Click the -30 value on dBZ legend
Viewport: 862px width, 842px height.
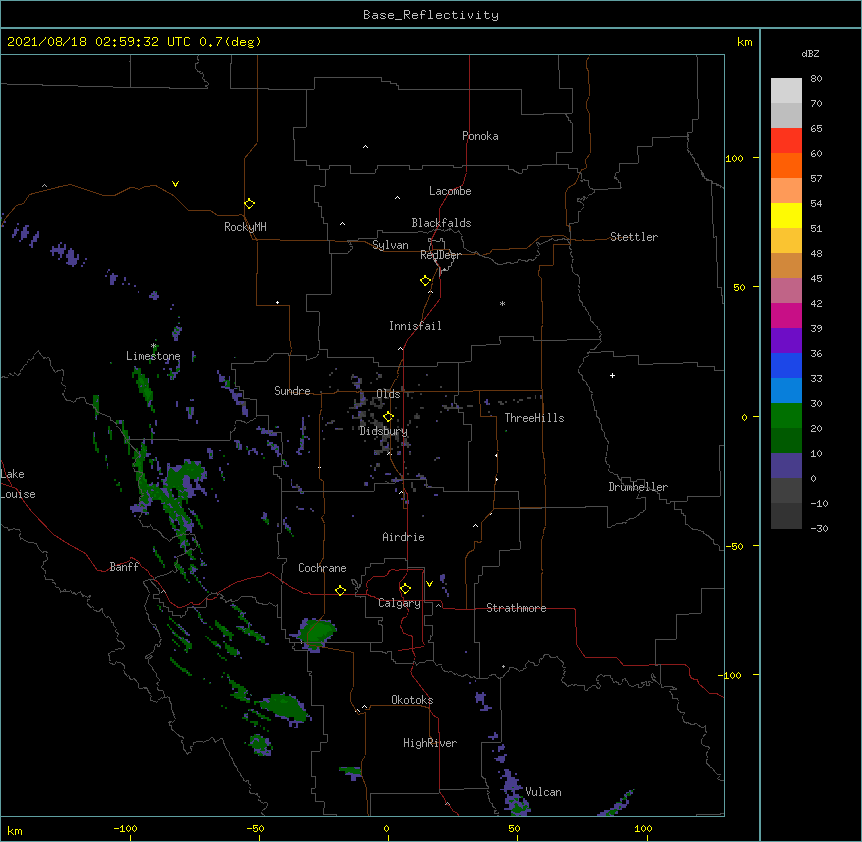[x=819, y=528]
